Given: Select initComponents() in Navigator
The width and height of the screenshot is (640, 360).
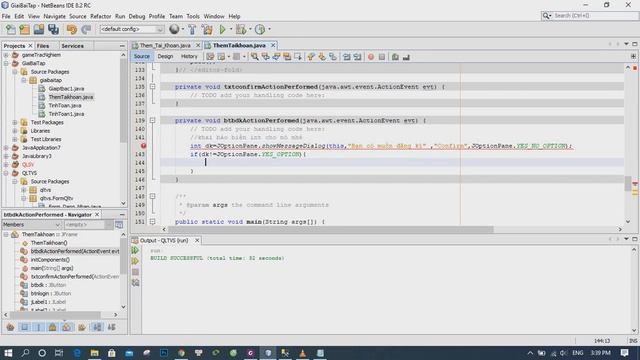Looking at the screenshot, I should coord(50,260).
